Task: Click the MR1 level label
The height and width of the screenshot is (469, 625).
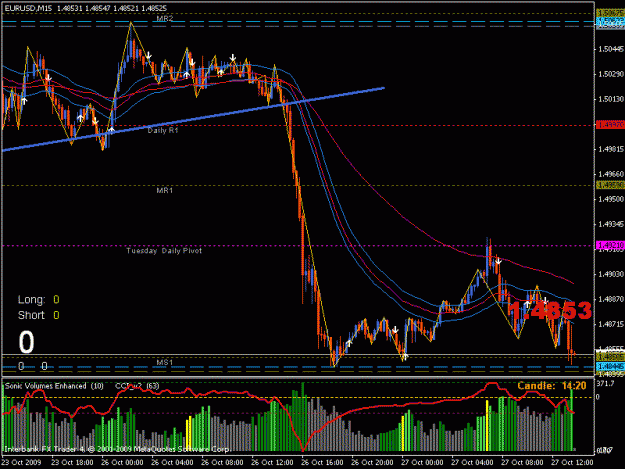Action: point(165,190)
